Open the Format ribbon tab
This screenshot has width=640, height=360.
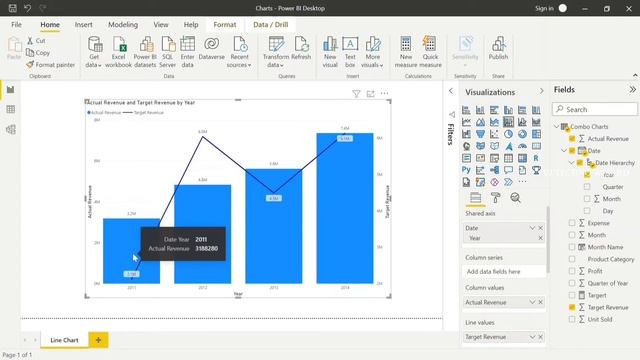(x=224, y=24)
